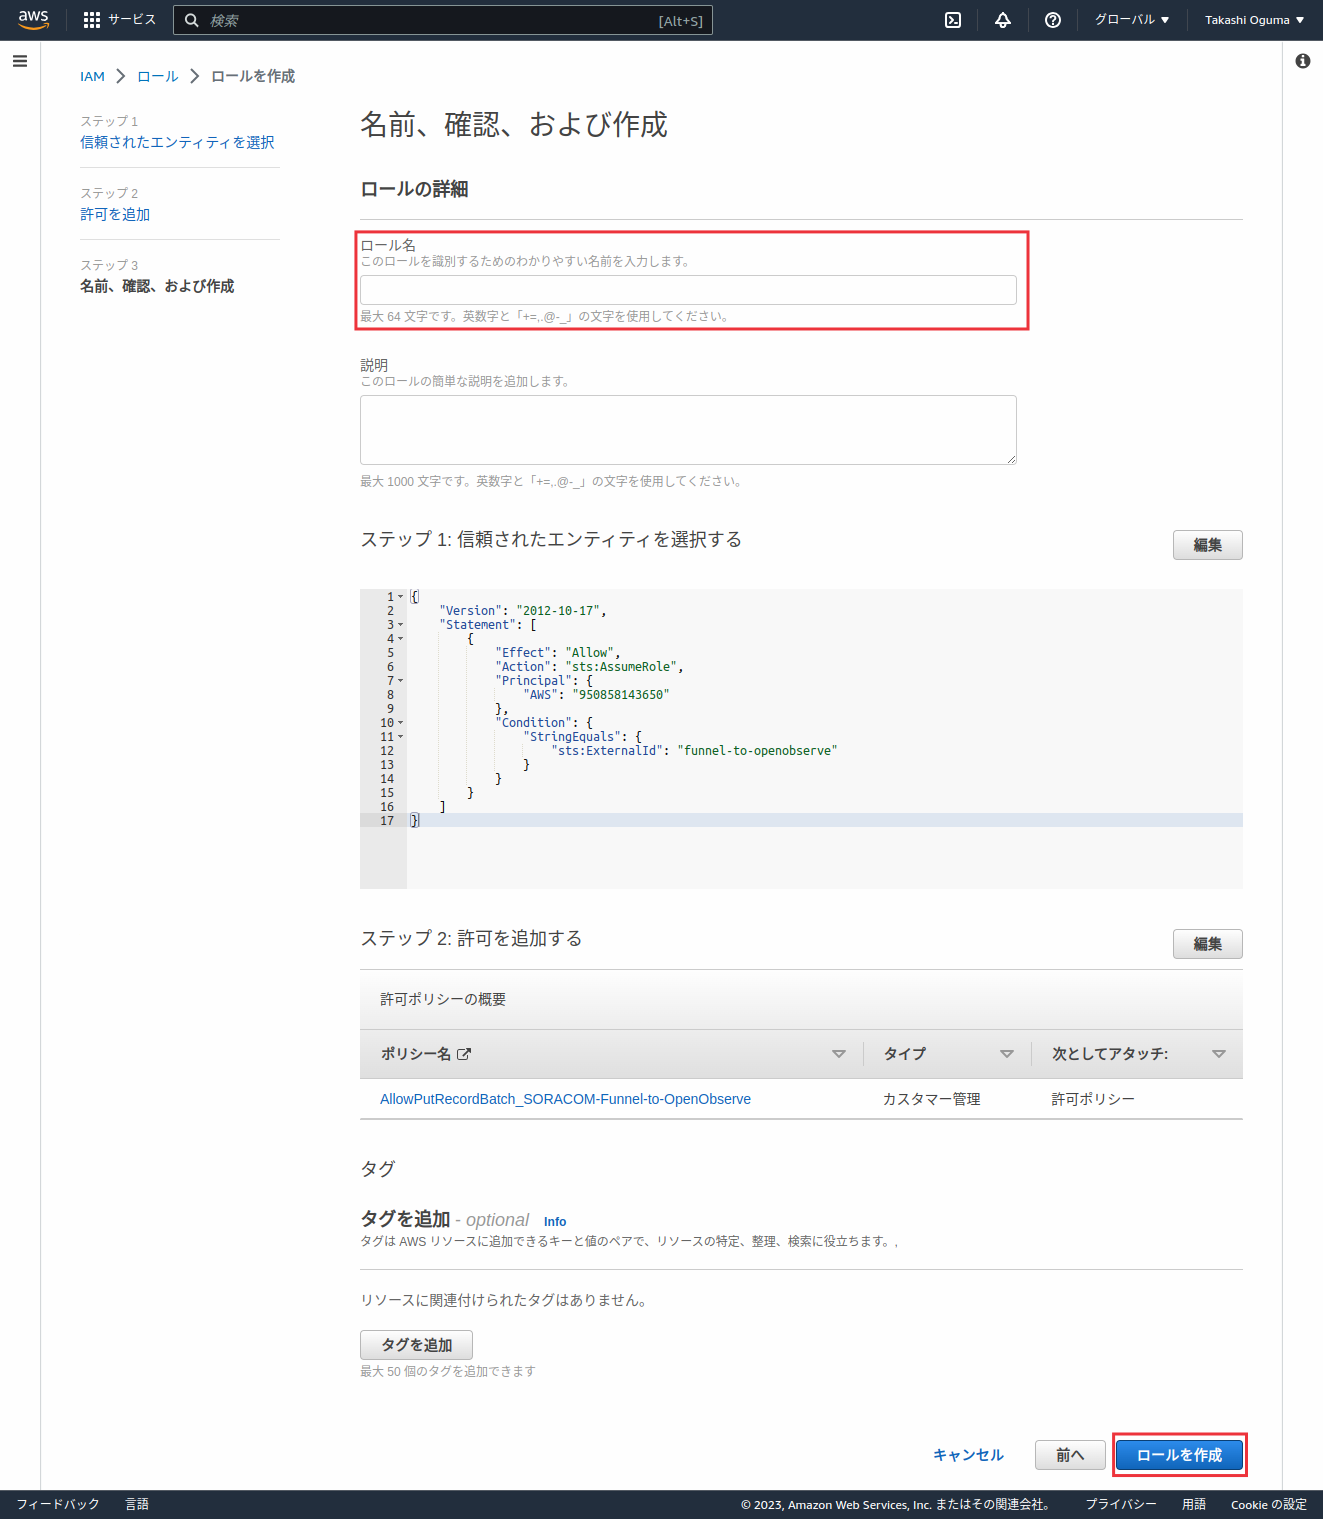The height and width of the screenshot is (1519, 1323).
Task: Click the AWS logo home icon
Action: click(33, 20)
